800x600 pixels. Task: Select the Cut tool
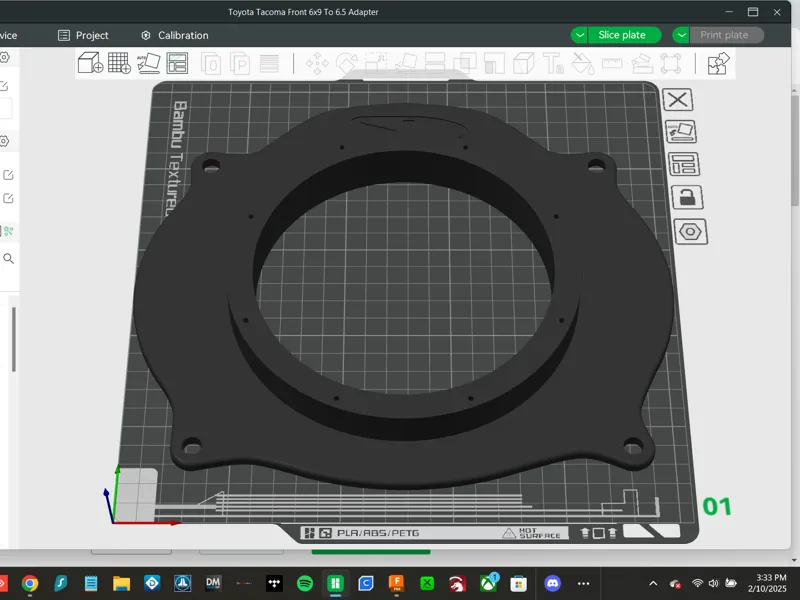point(435,64)
